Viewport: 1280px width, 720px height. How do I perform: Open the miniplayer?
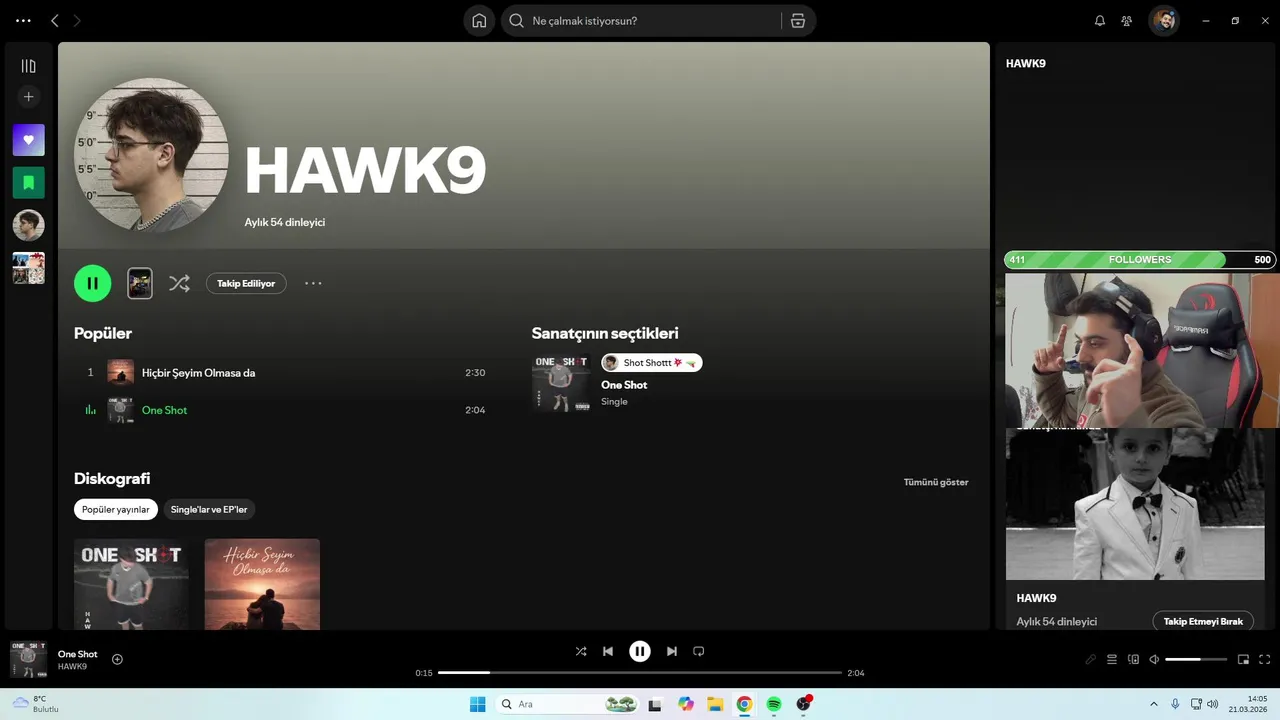[x=1244, y=659]
